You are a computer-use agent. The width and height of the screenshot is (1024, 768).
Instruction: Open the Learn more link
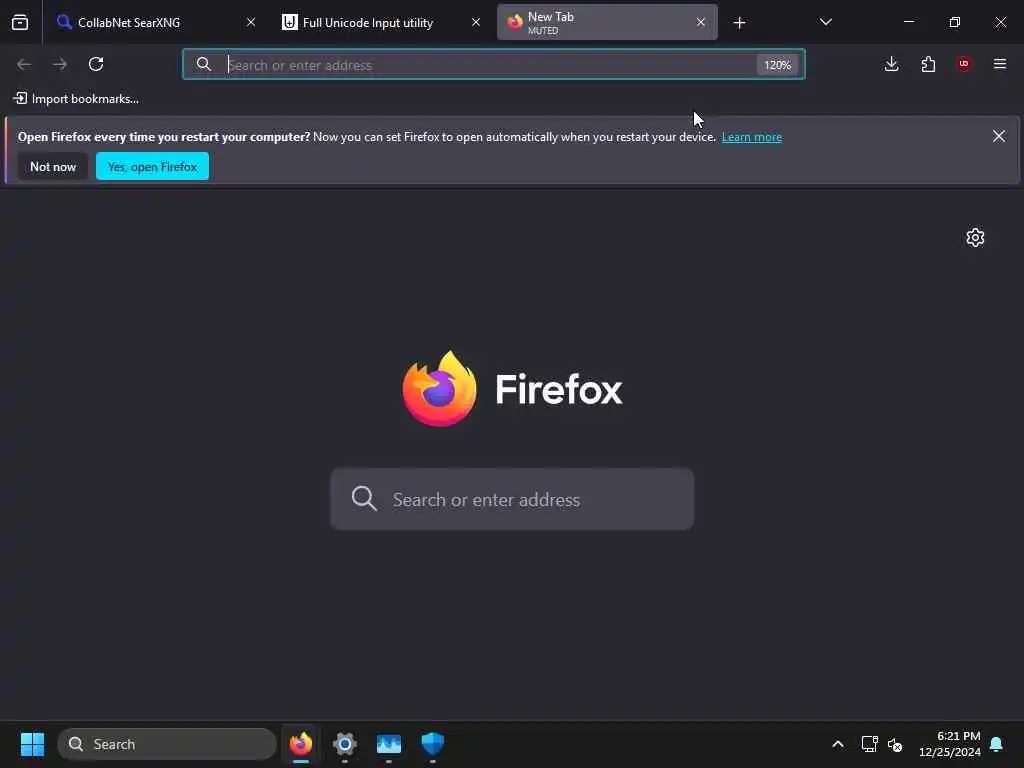pyautogui.click(x=752, y=137)
